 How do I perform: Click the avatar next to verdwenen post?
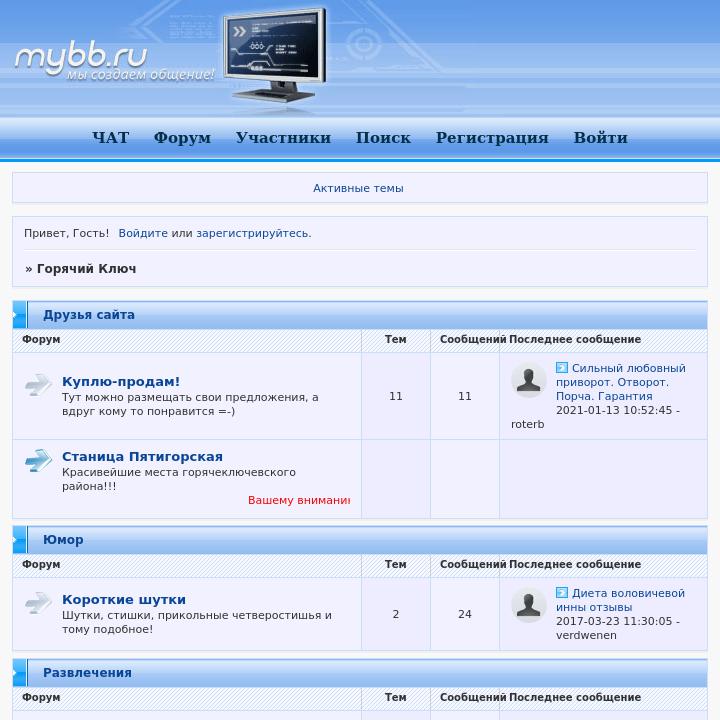pyautogui.click(x=529, y=605)
